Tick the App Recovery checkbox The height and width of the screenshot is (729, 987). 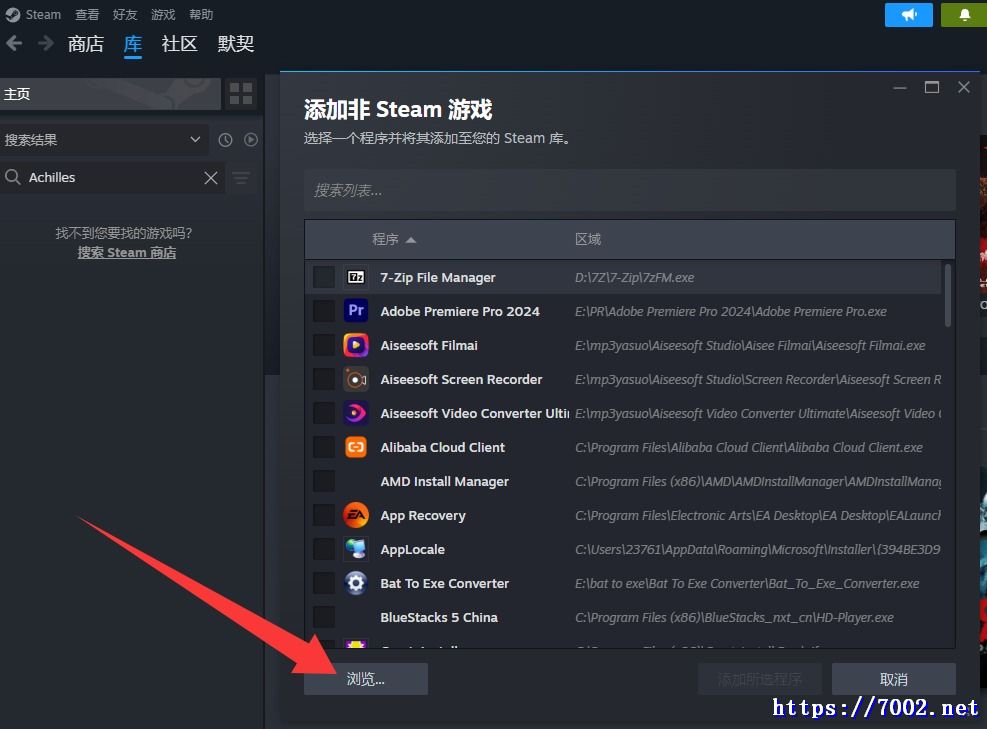pyautogui.click(x=324, y=515)
